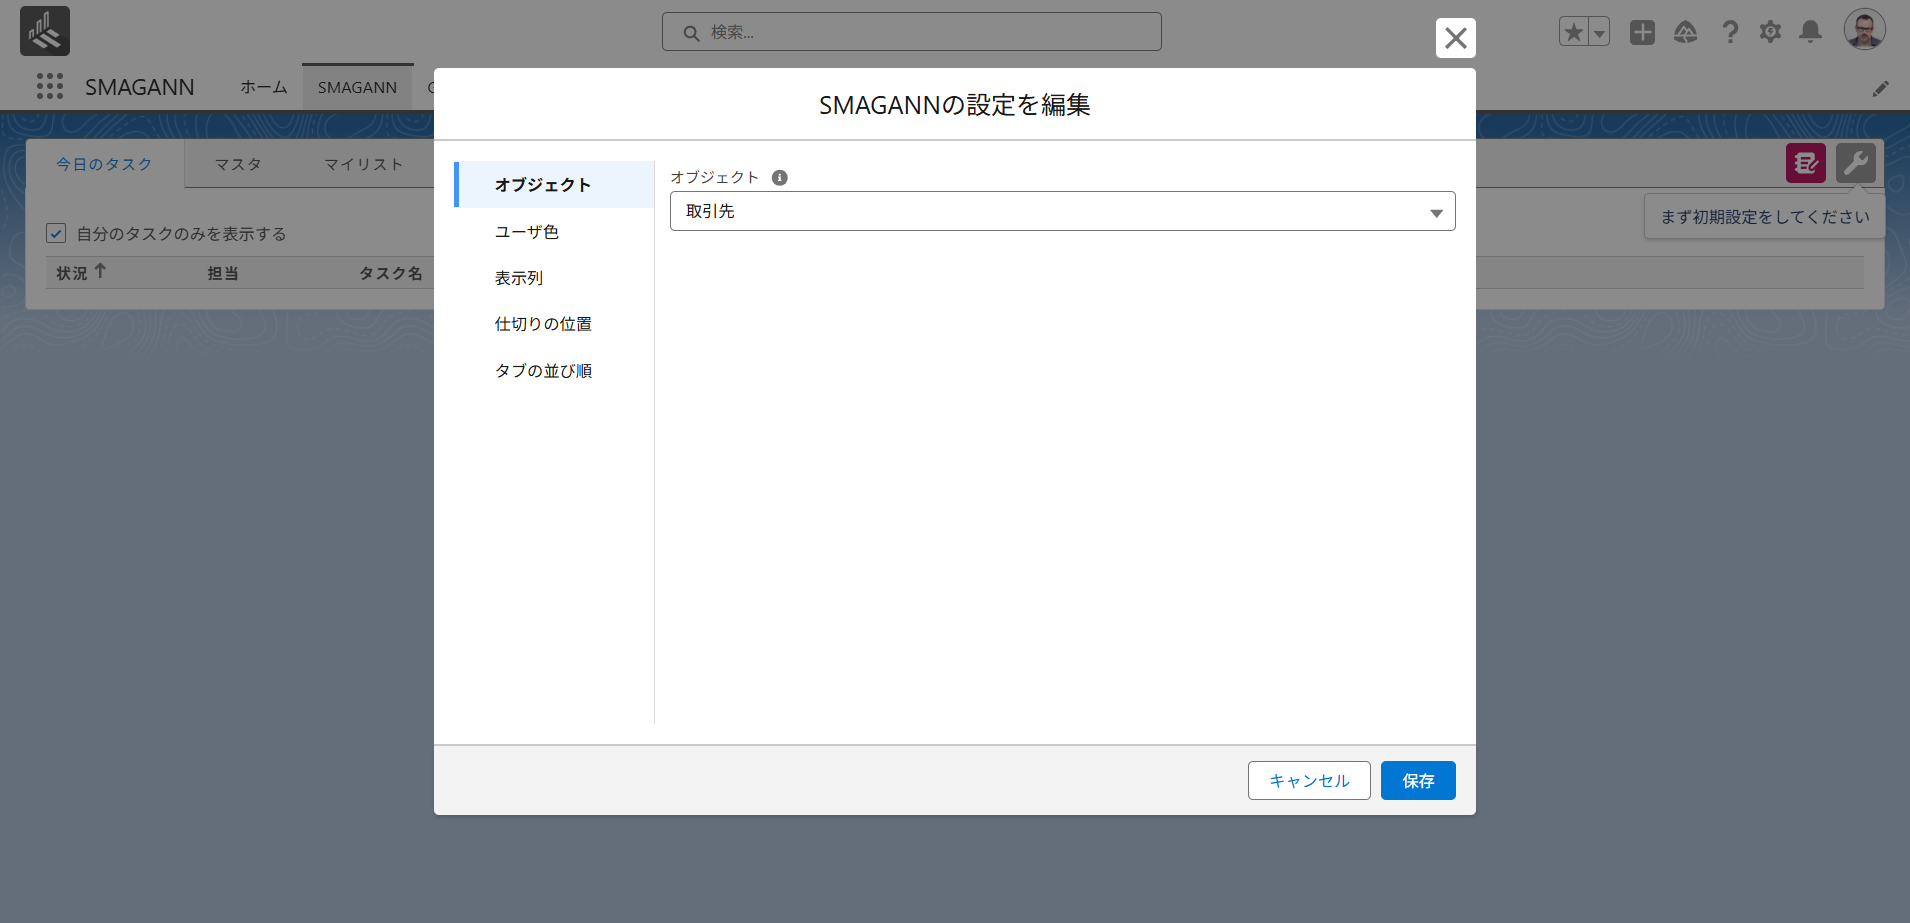Click the info icon beside オブジェクト label
This screenshot has width=1910, height=923.
(780, 178)
